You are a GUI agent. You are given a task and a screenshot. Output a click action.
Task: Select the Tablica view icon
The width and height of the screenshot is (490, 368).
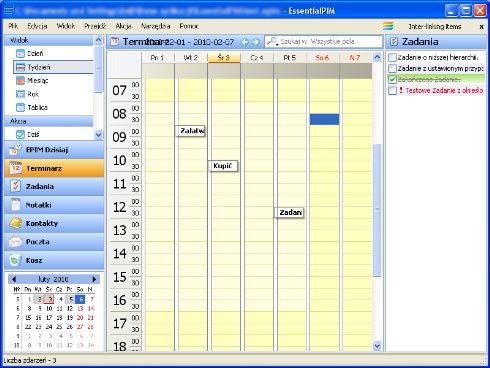click(20, 107)
